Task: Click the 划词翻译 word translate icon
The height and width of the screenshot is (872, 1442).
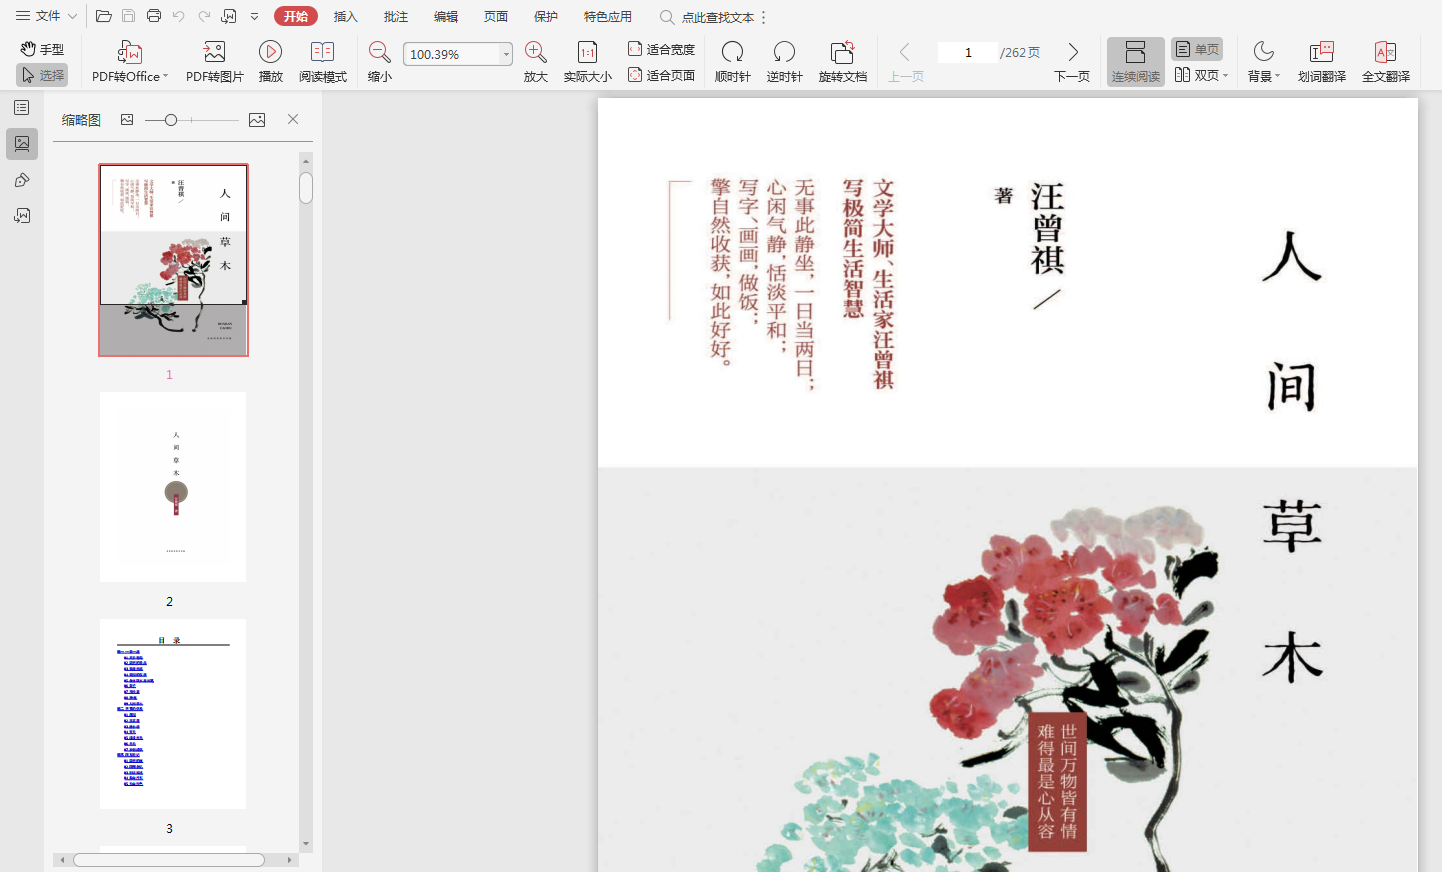Action: (x=1321, y=52)
